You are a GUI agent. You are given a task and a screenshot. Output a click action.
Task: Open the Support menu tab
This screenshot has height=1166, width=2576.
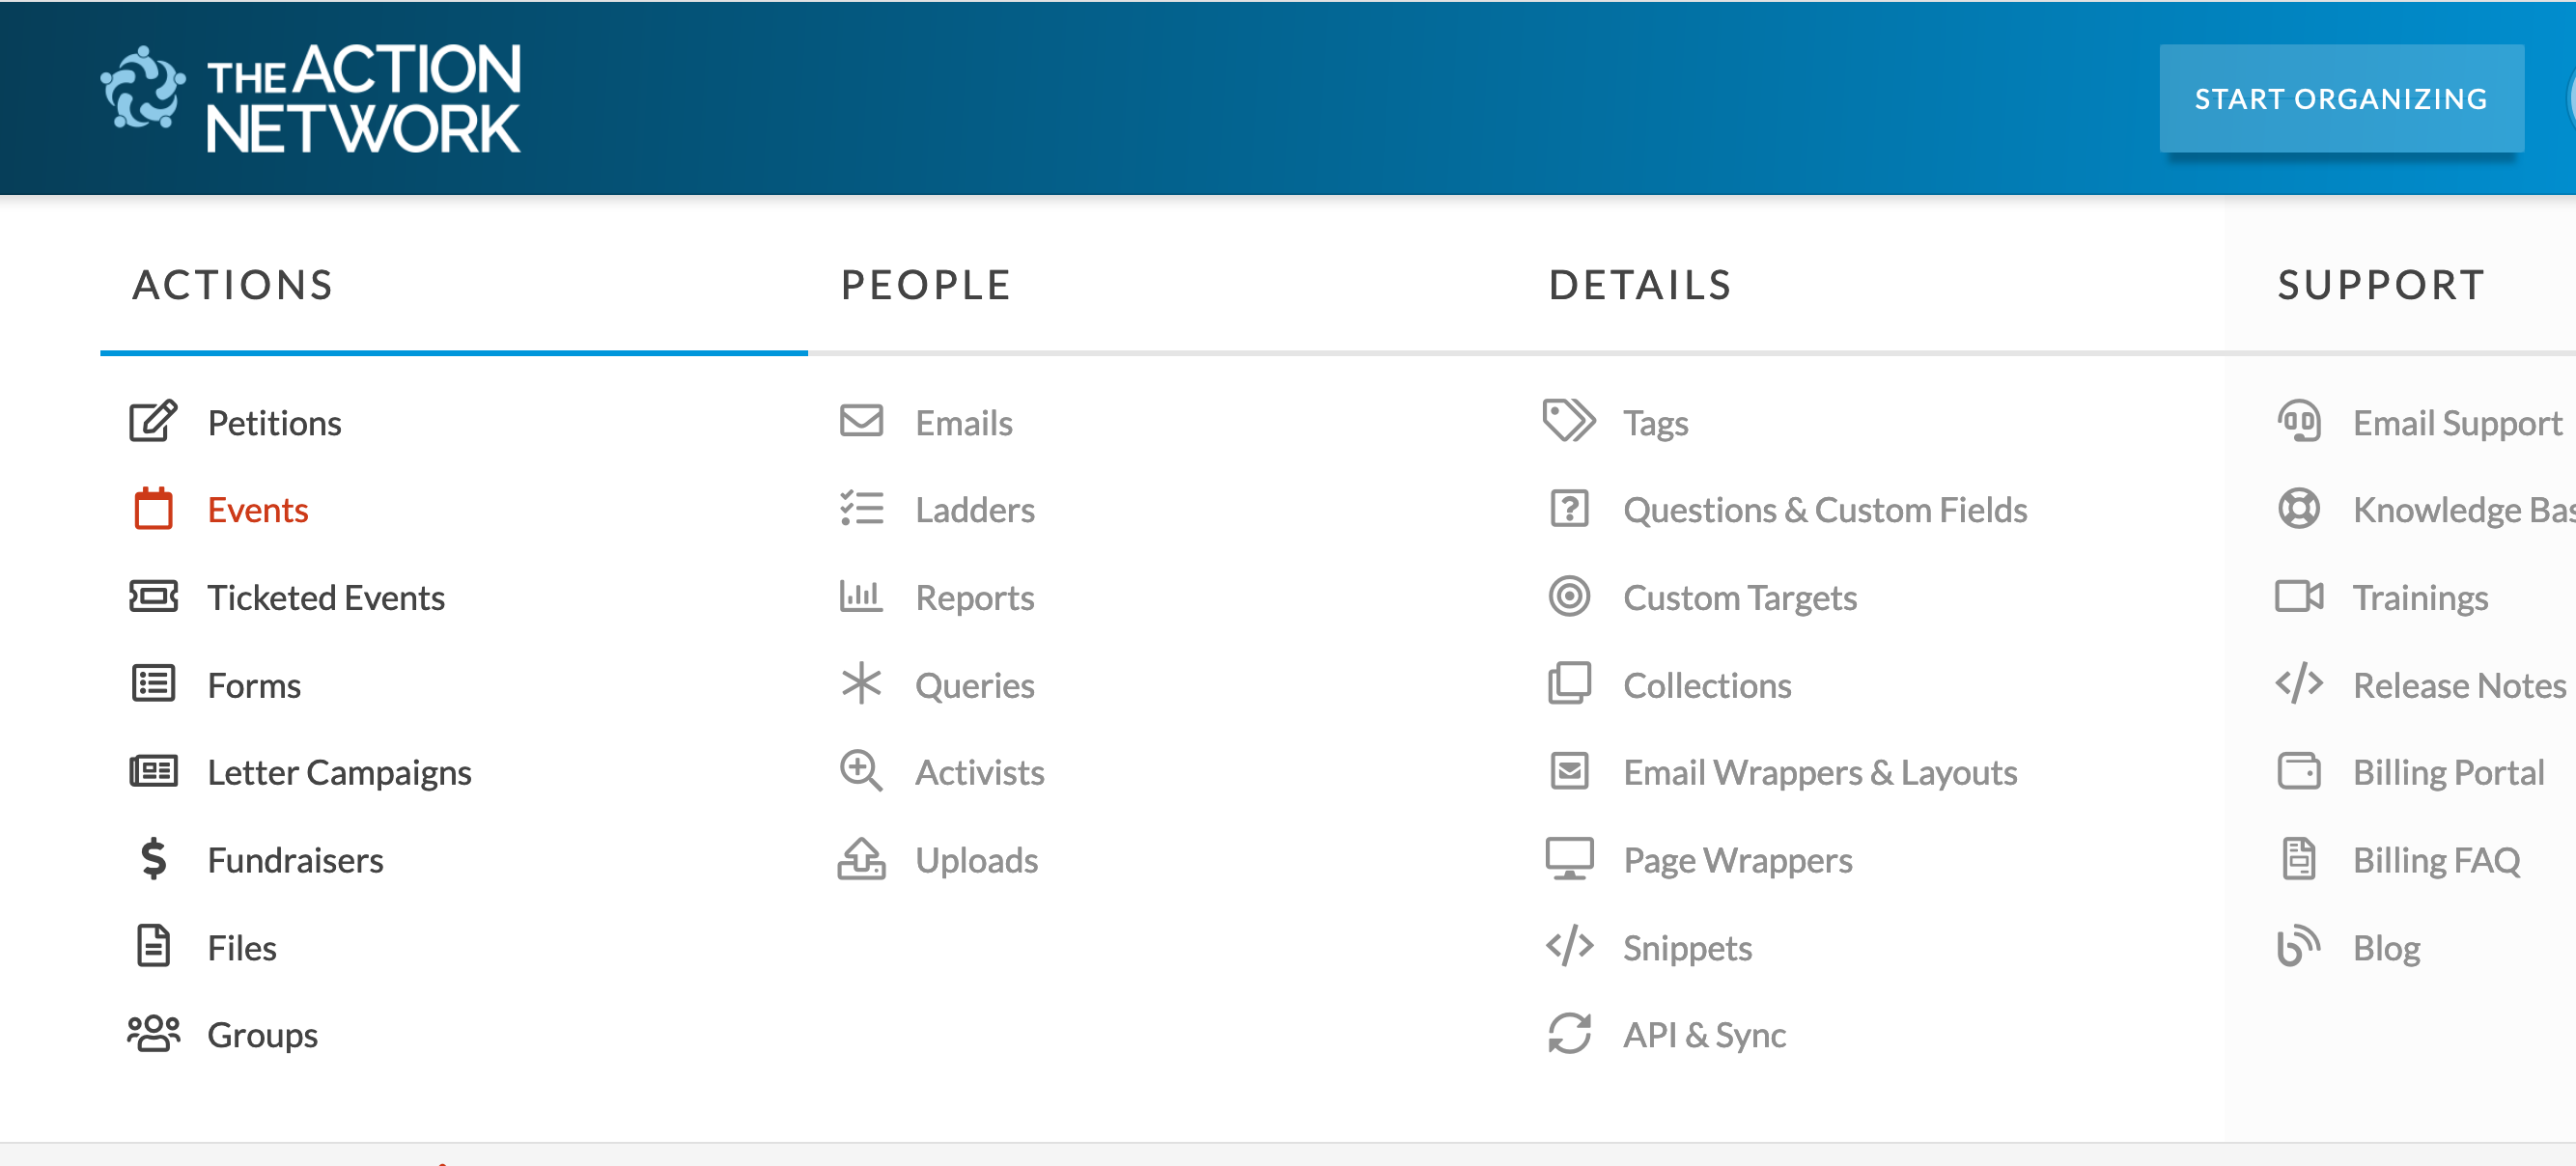point(2380,286)
